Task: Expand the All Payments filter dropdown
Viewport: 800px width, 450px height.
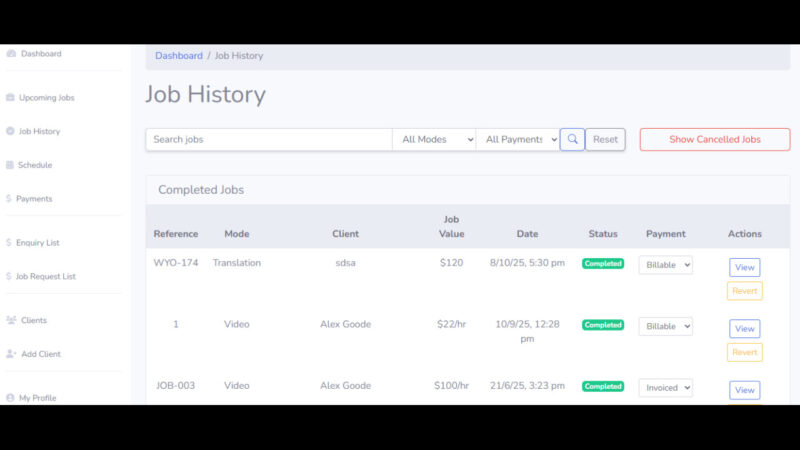Action: pyautogui.click(x=517, y=139)
